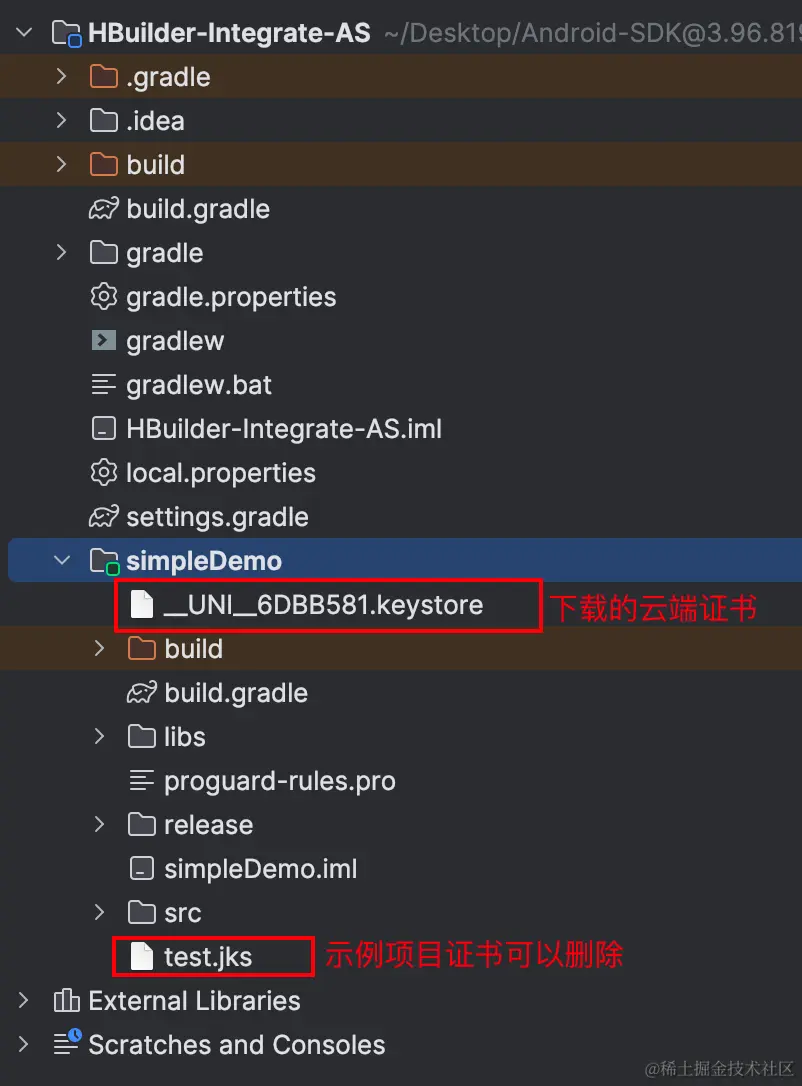Click the gear icon next to gradle.properties
Image resolution: width=802 pixels, height=1086 pixels.
click(x=104, y=297)
